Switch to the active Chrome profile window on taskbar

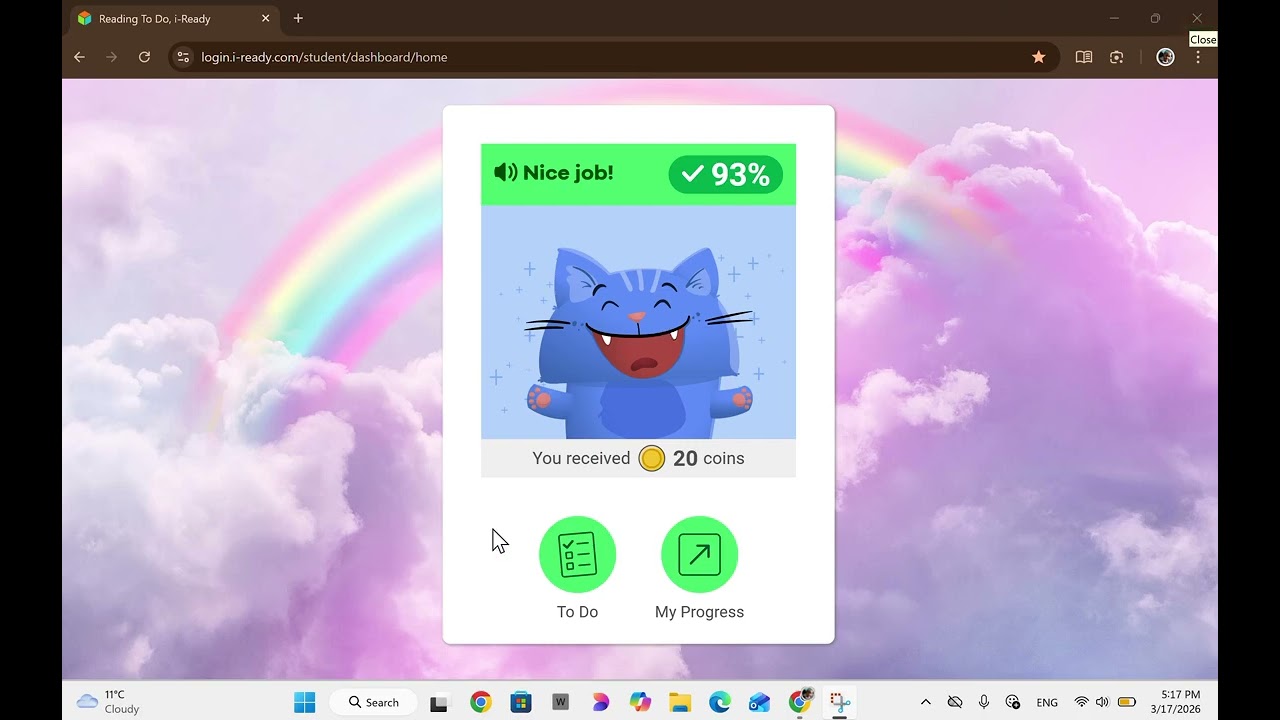point(800,702)
